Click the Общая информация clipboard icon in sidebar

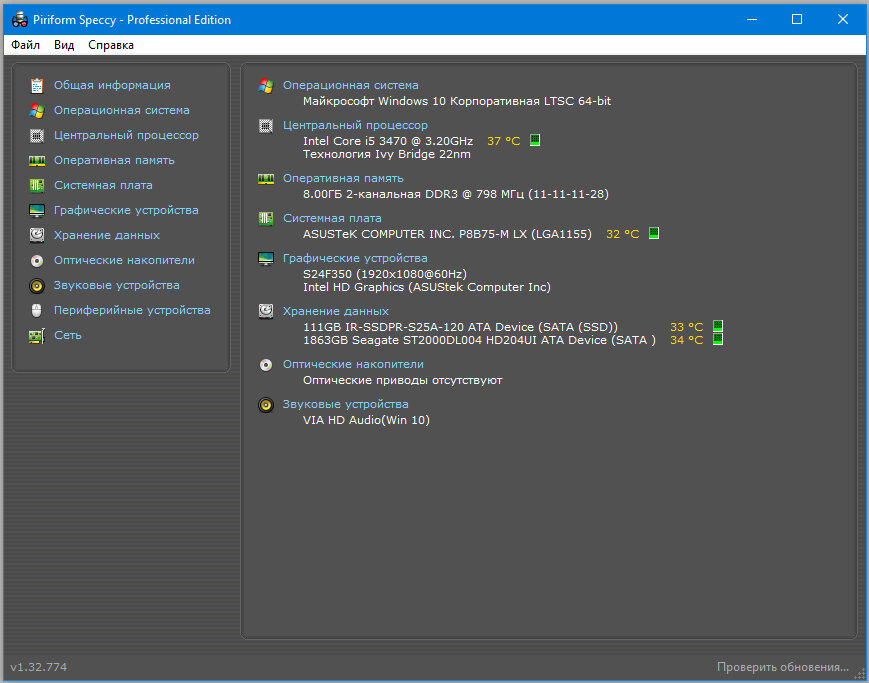click(x=37, y=85)
